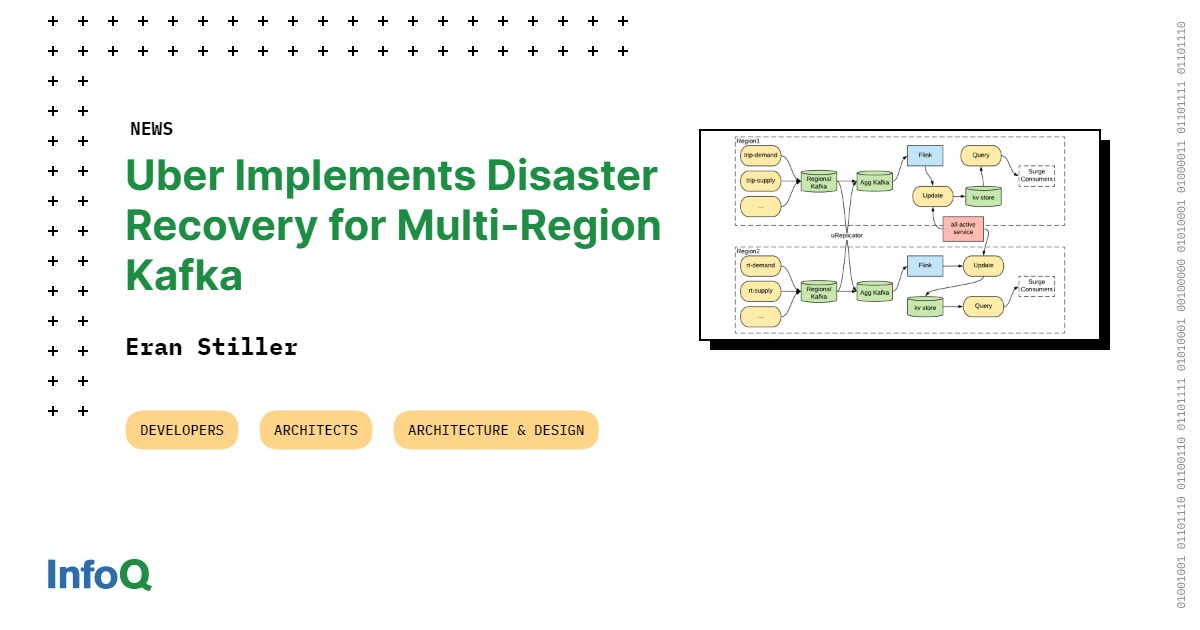Follow the ARCHITECTURE & DESIGN link
Viewport: 1200px width, 630px height.
496,430
